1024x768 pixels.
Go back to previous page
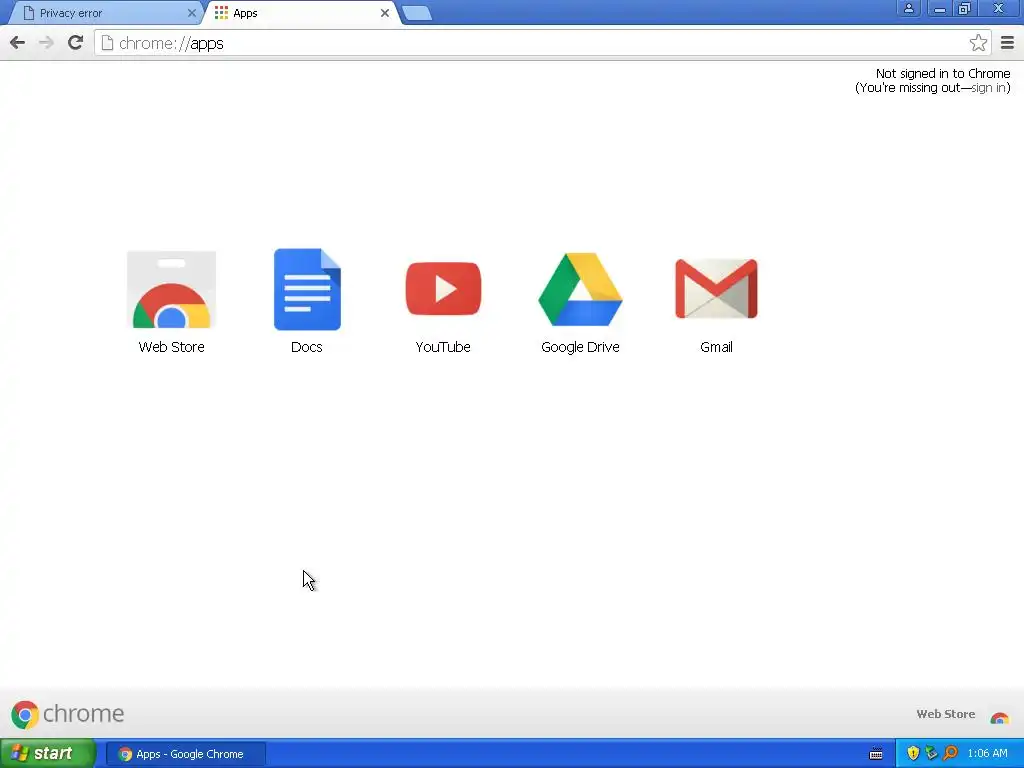(18, 43)
